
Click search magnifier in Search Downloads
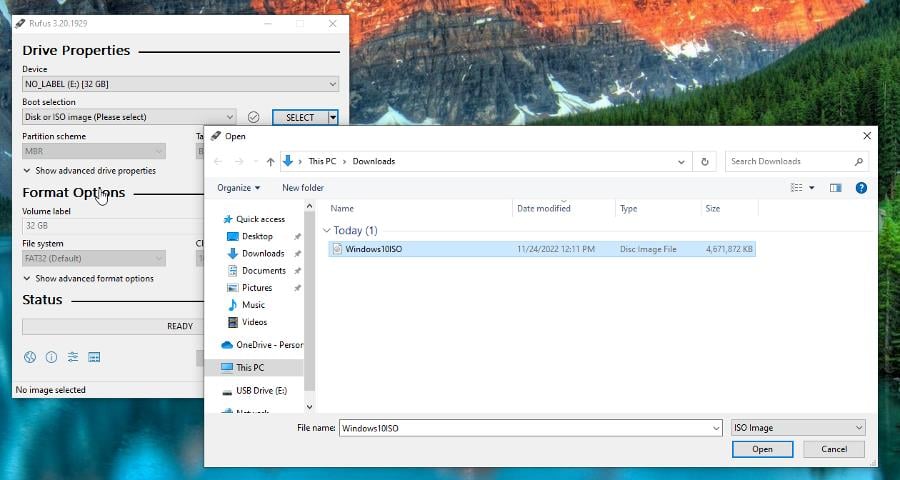(x=859, y=162)
